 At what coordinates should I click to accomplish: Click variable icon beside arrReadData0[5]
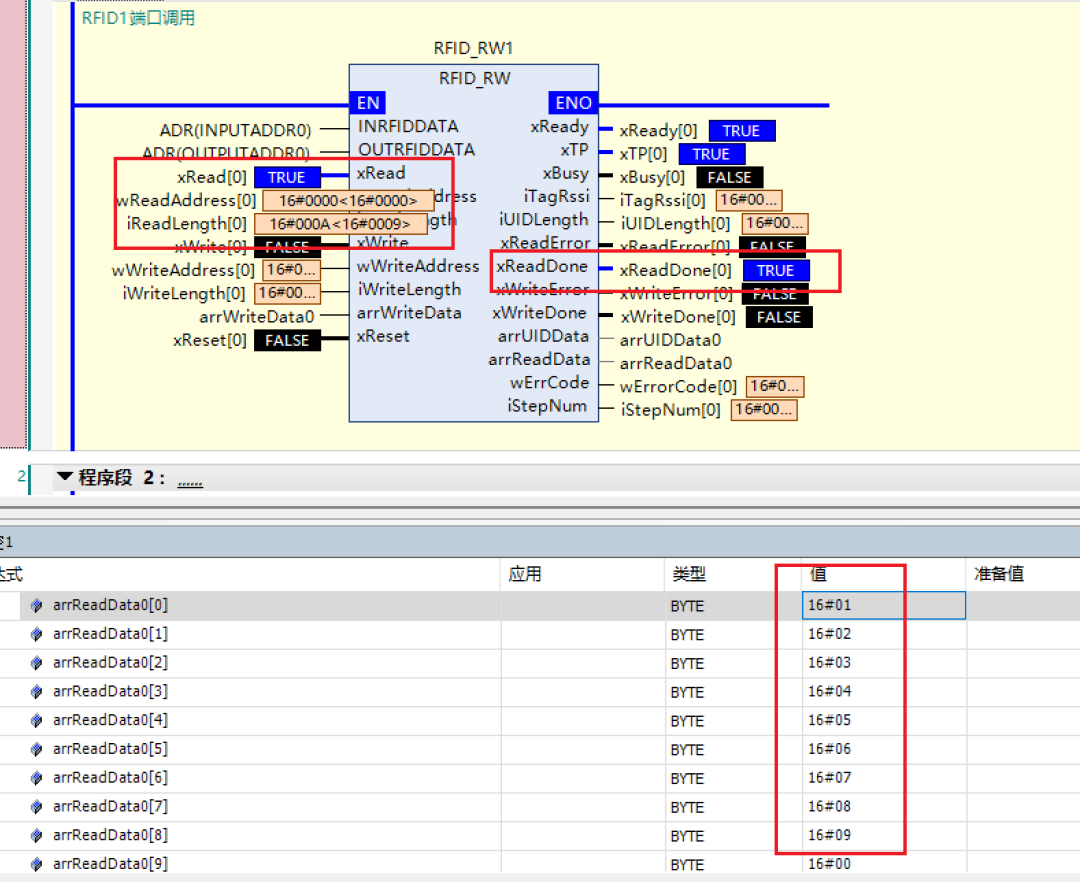(x=37, y=750)
